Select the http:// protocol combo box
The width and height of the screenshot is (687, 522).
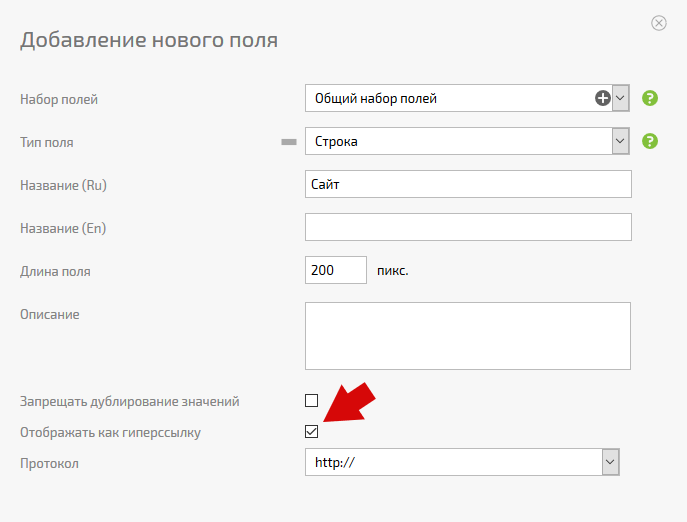pos(462,462)
